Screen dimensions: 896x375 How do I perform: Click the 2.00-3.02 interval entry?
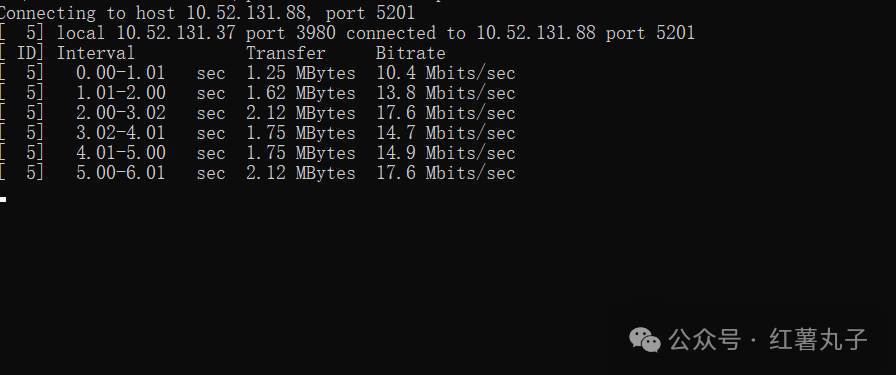[x=121, y=113]
